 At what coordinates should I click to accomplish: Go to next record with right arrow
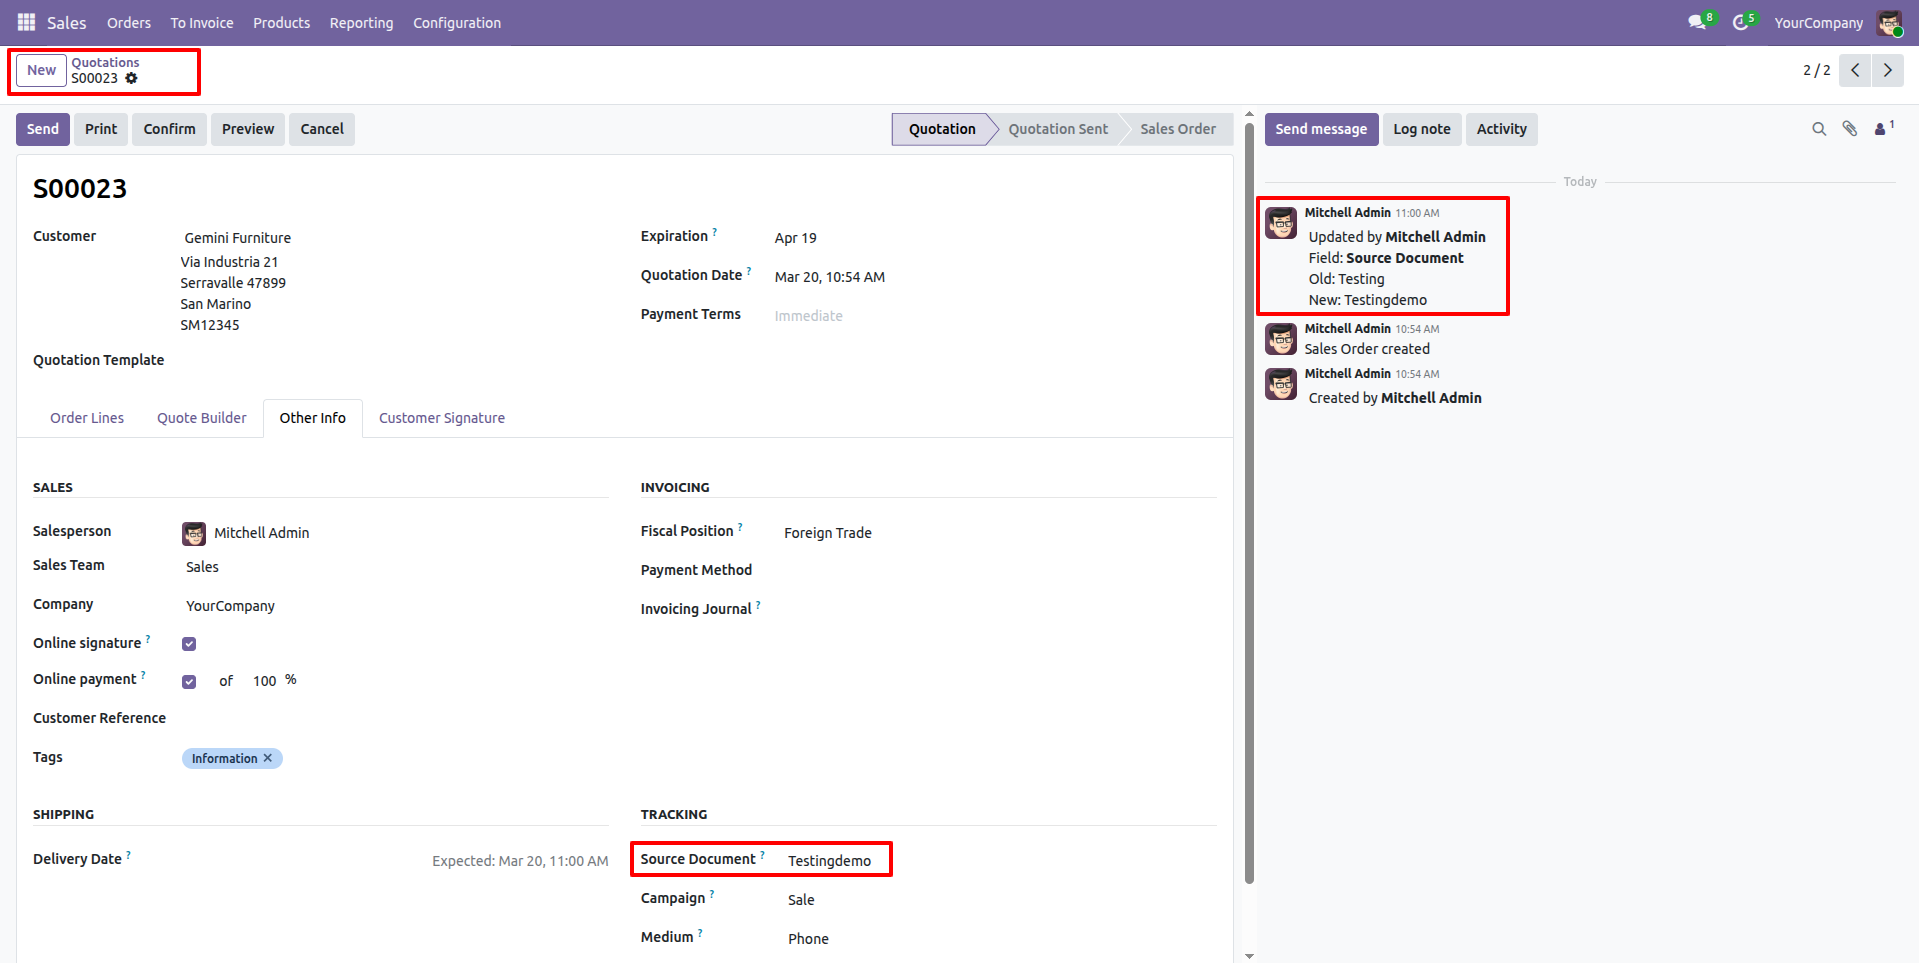click(x=1887, y=70)
